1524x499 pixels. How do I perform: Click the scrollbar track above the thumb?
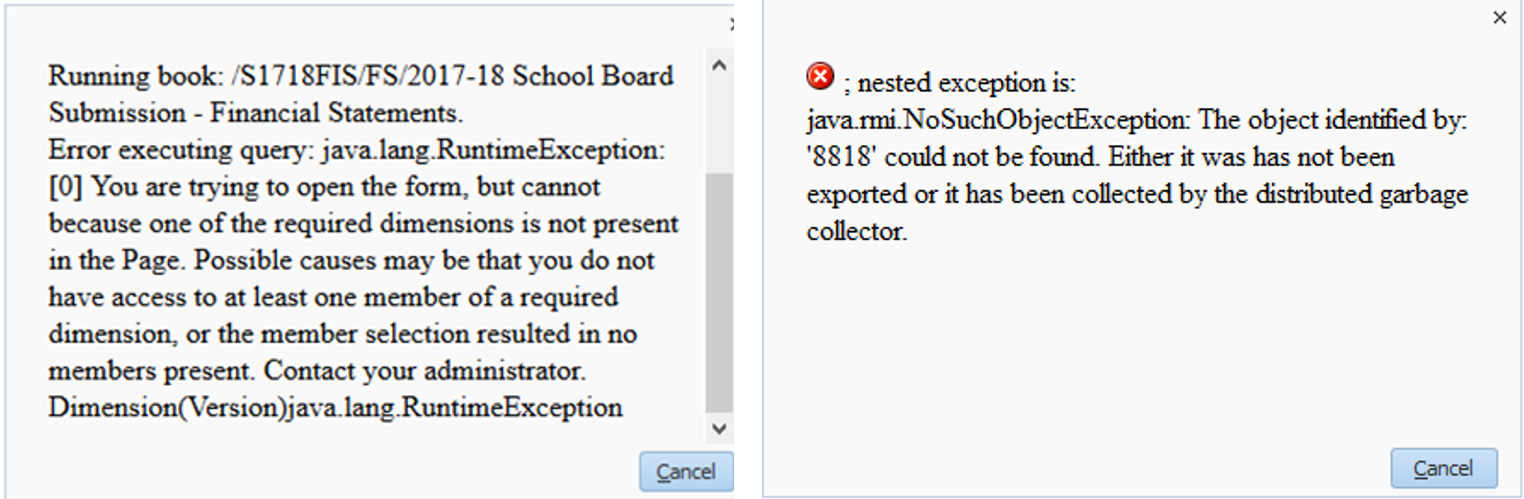click(718, 125)
